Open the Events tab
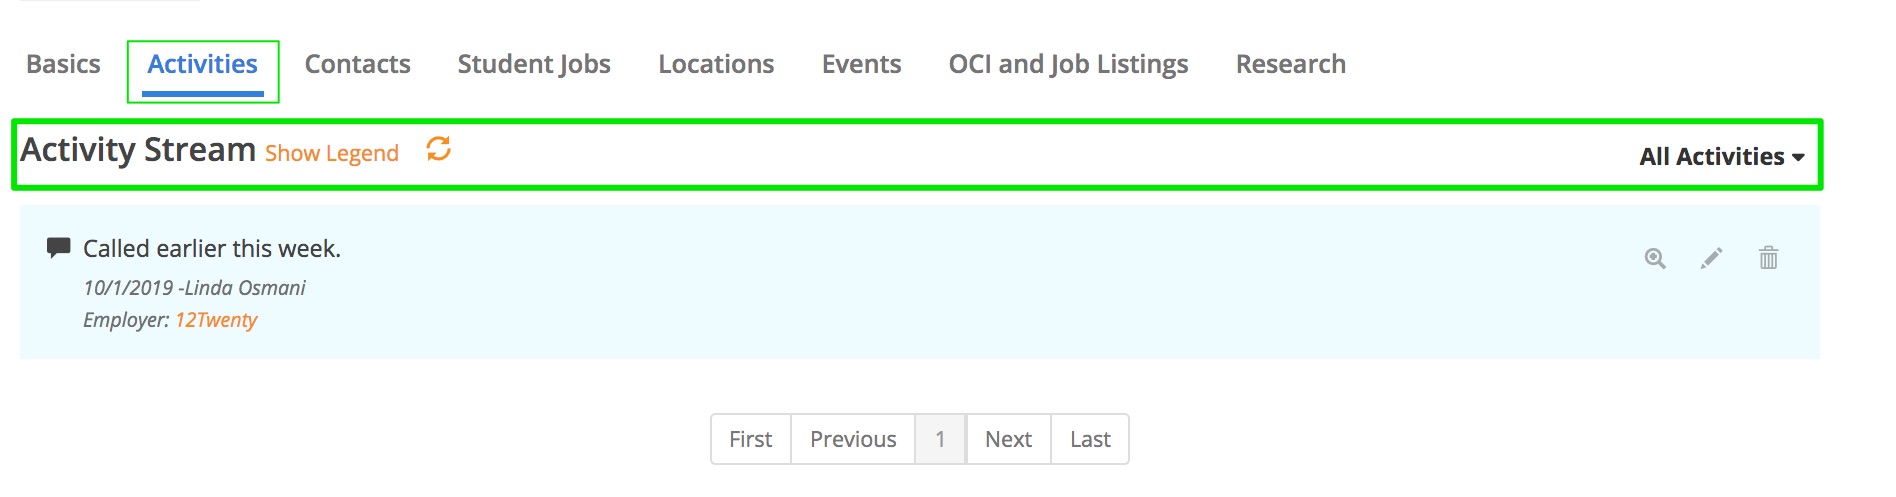The width and height of the screenshot is (1896, 497). 861,64
